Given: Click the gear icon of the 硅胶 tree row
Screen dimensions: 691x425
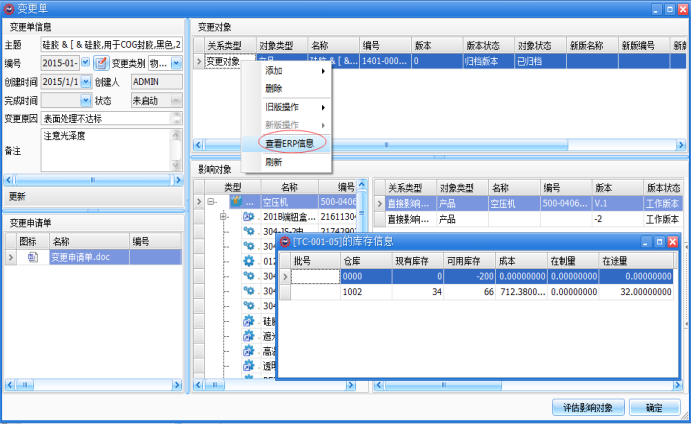Looking at the screenshot, I should click(249, 321).
